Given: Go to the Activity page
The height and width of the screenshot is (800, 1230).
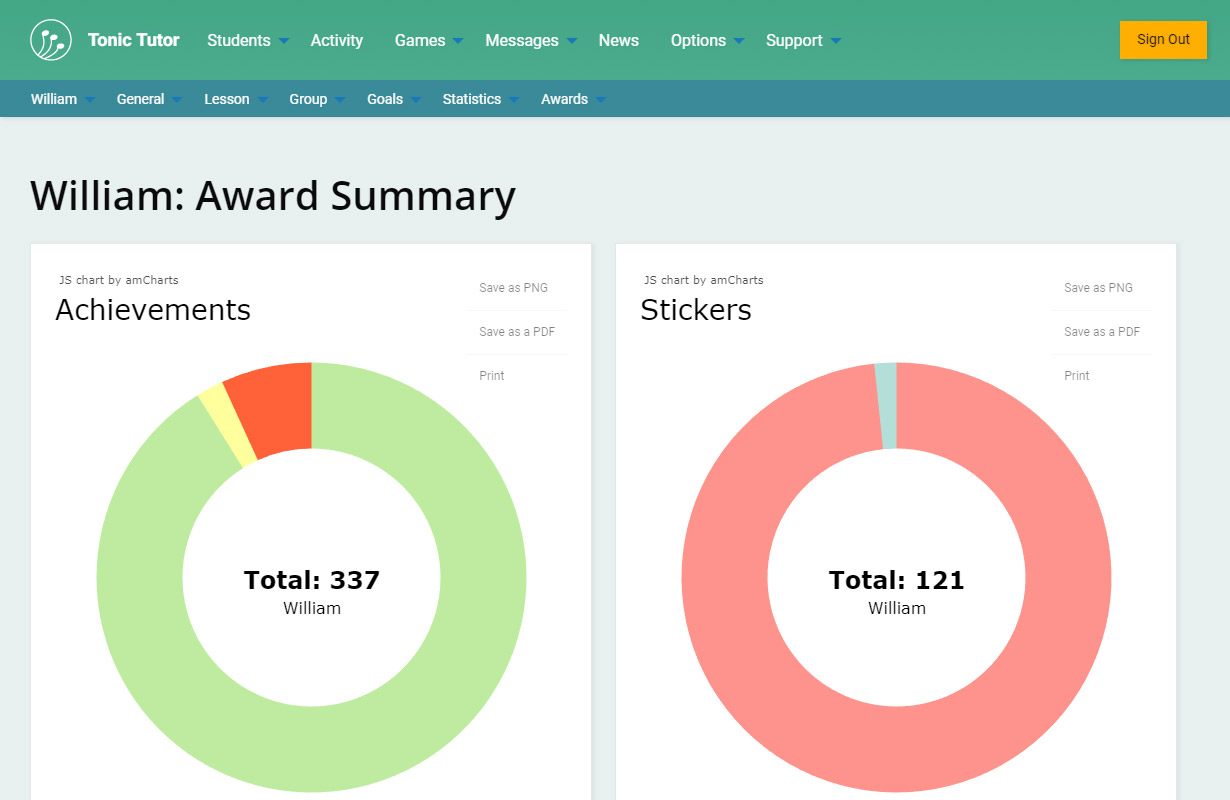Looking at the screenshot, I should tap(336, 40).
